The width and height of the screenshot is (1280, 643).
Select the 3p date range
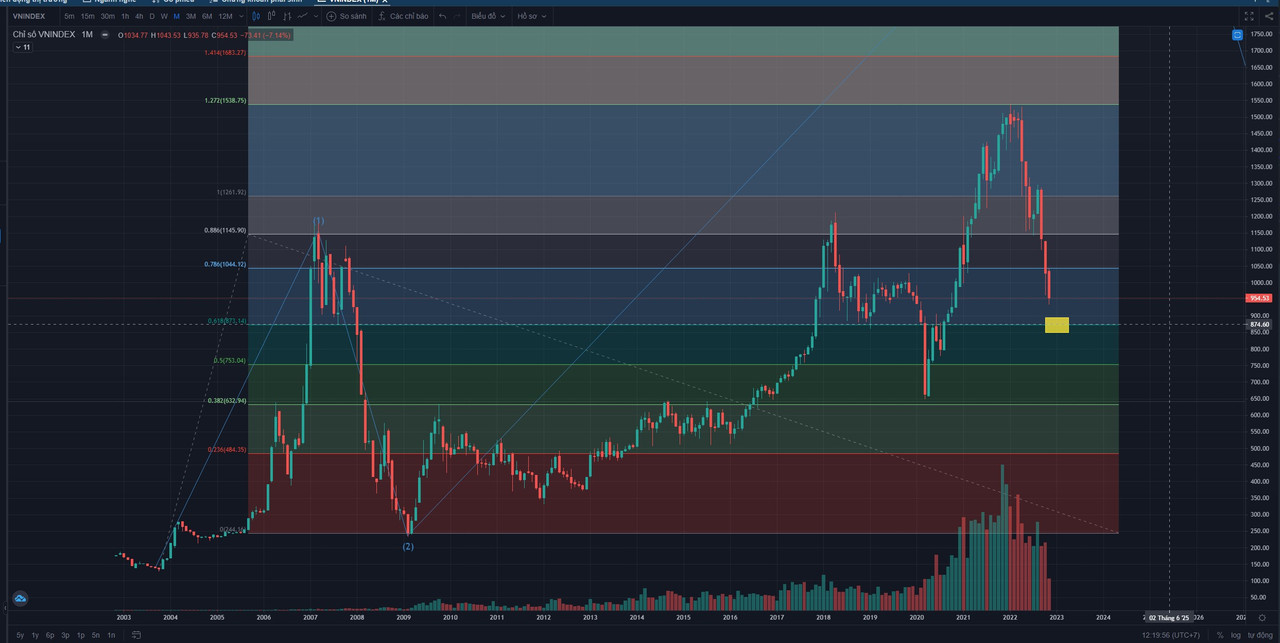tap(65, 635)
